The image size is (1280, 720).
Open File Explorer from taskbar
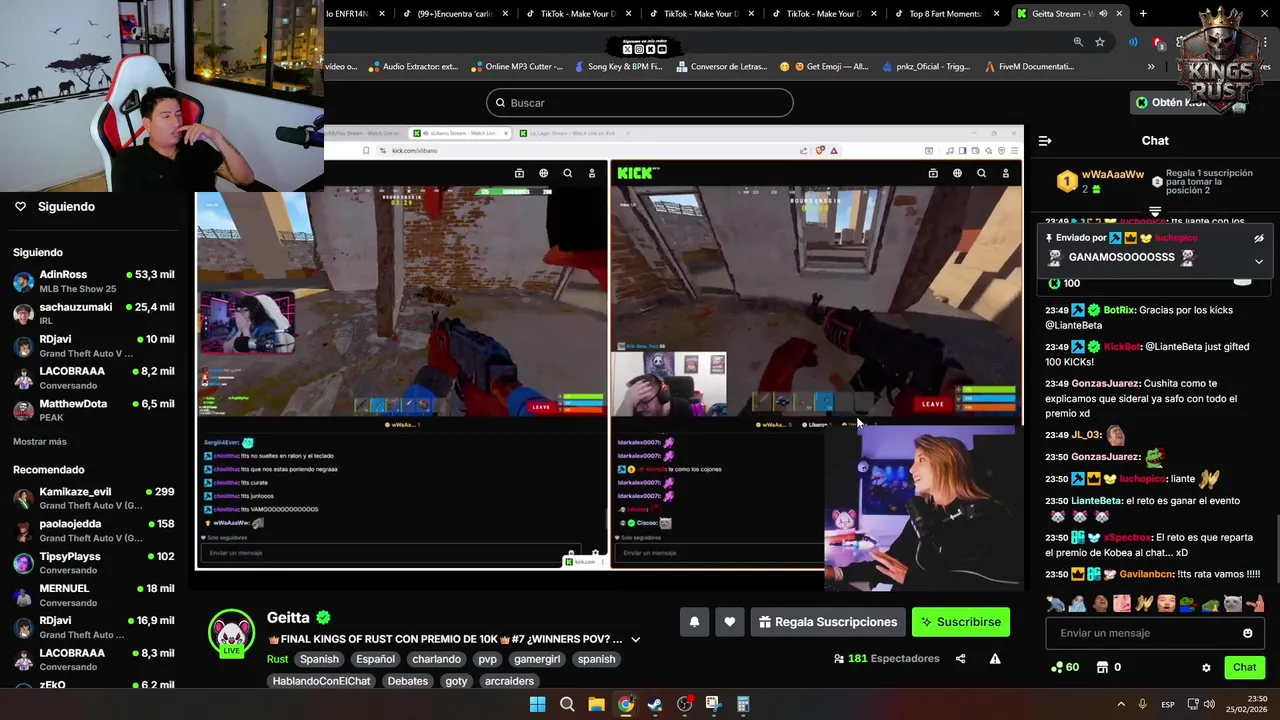coord(596,704)
